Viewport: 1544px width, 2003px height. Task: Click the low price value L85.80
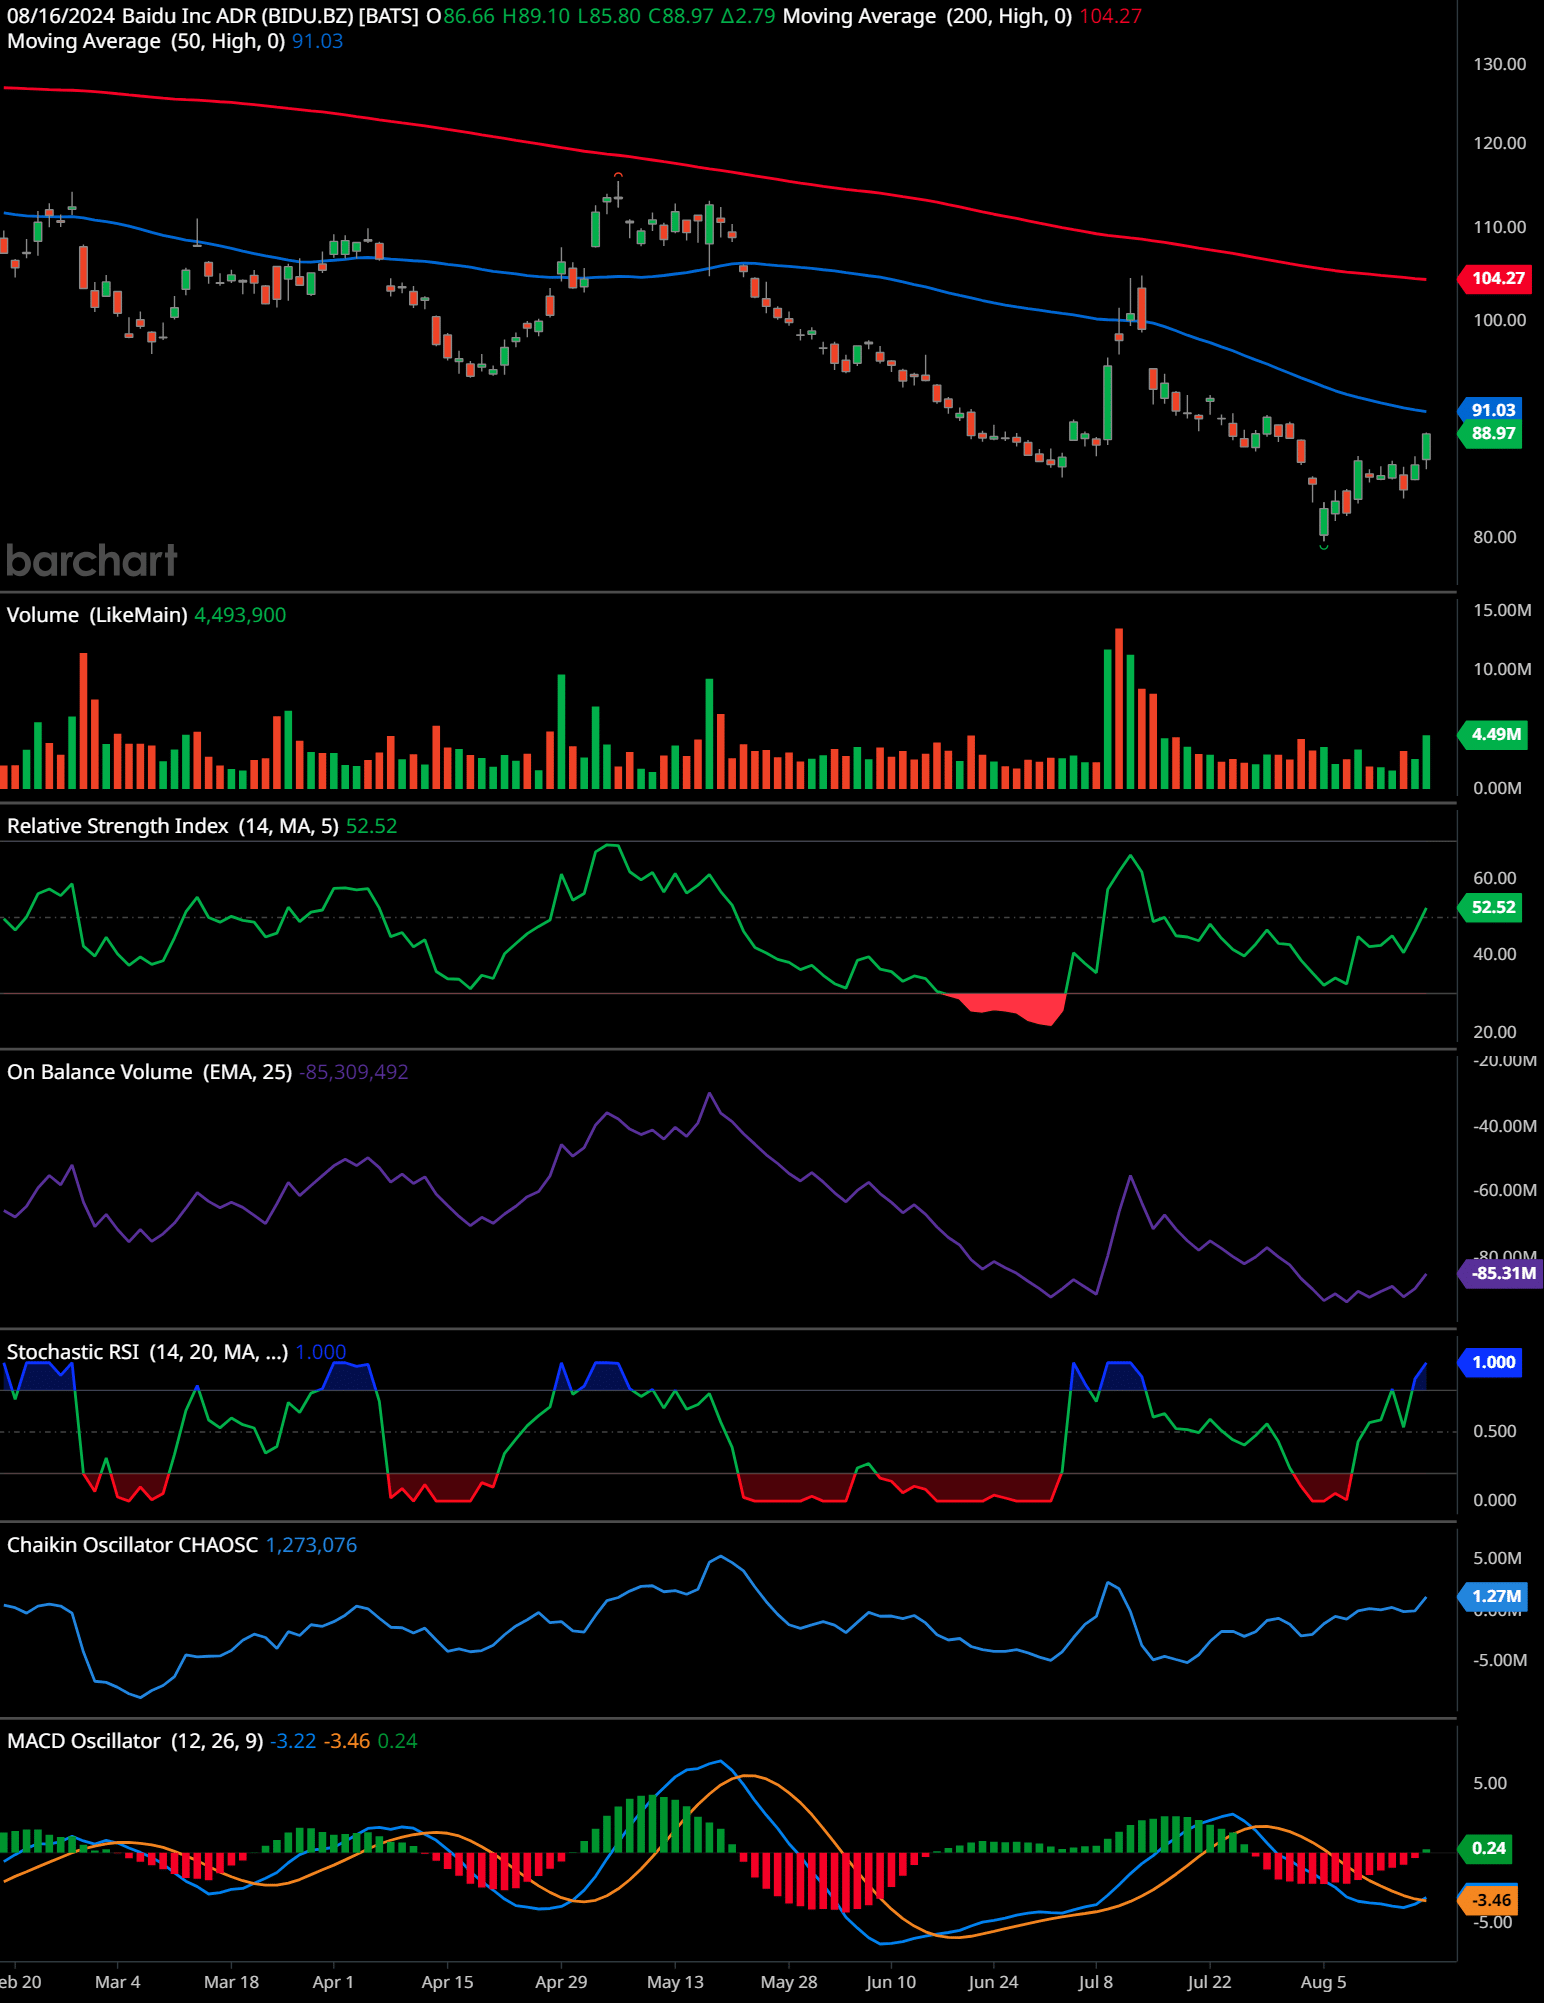[609, 16]
